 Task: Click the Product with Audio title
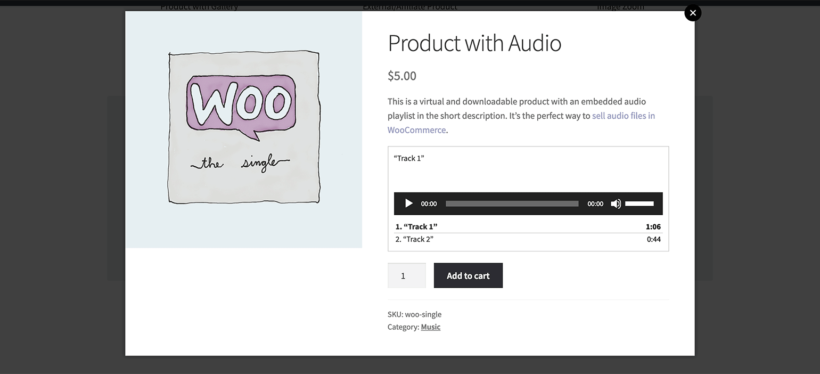(x=474, y=43)
